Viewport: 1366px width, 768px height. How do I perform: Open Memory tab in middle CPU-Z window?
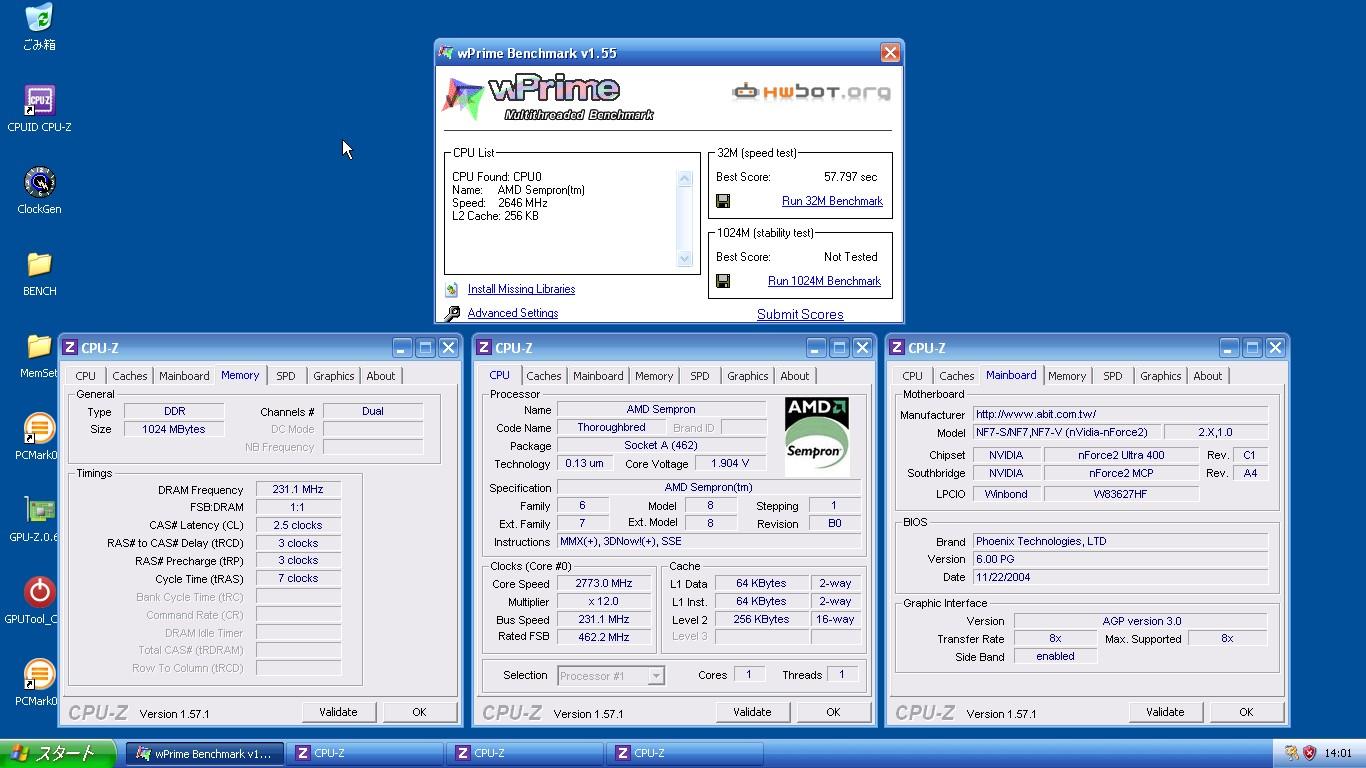654,376
